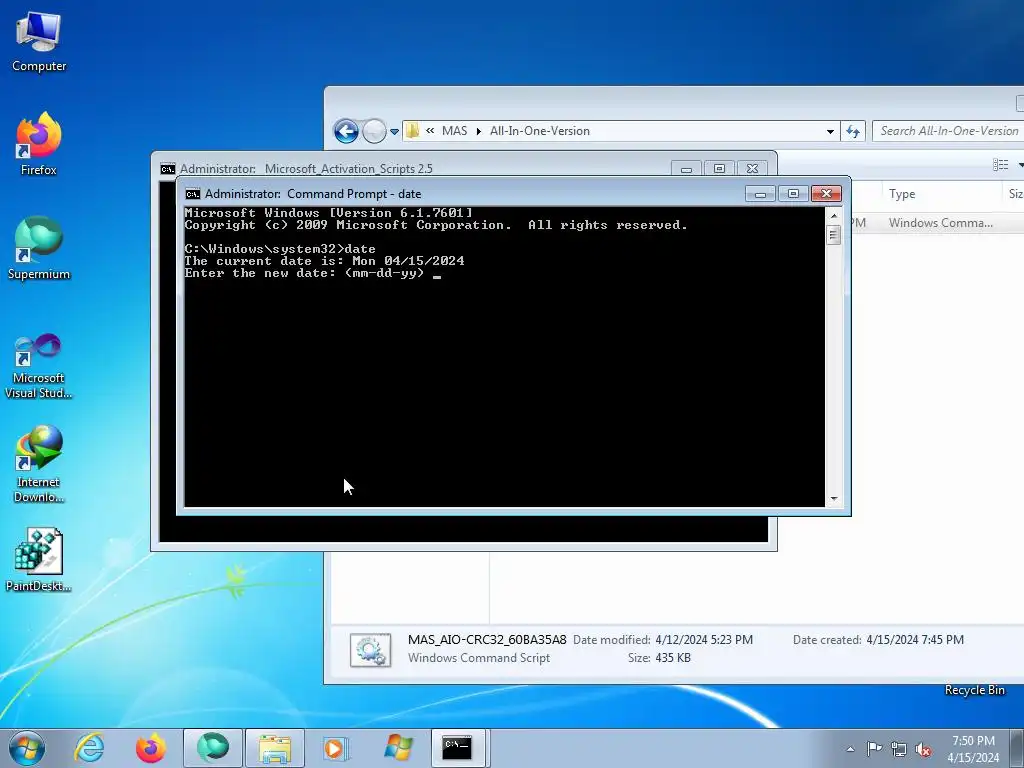
Task: Click the Command Prompt scrollbar thumb
Action: [x=833, y=234]
